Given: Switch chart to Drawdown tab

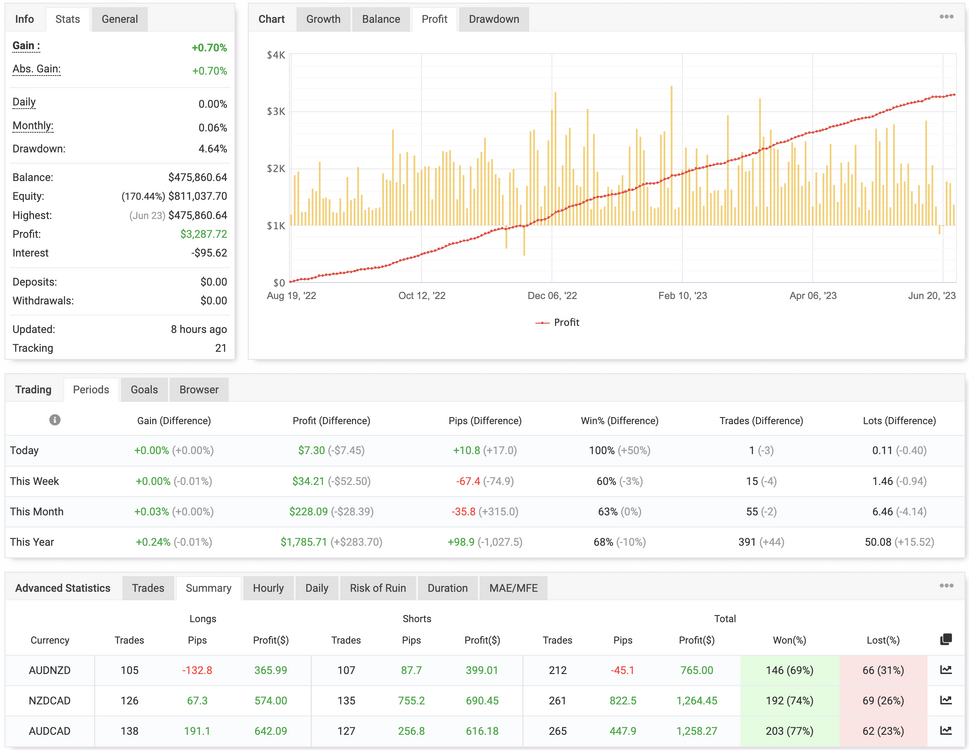Looking at the screenshot, I should 494,19.
